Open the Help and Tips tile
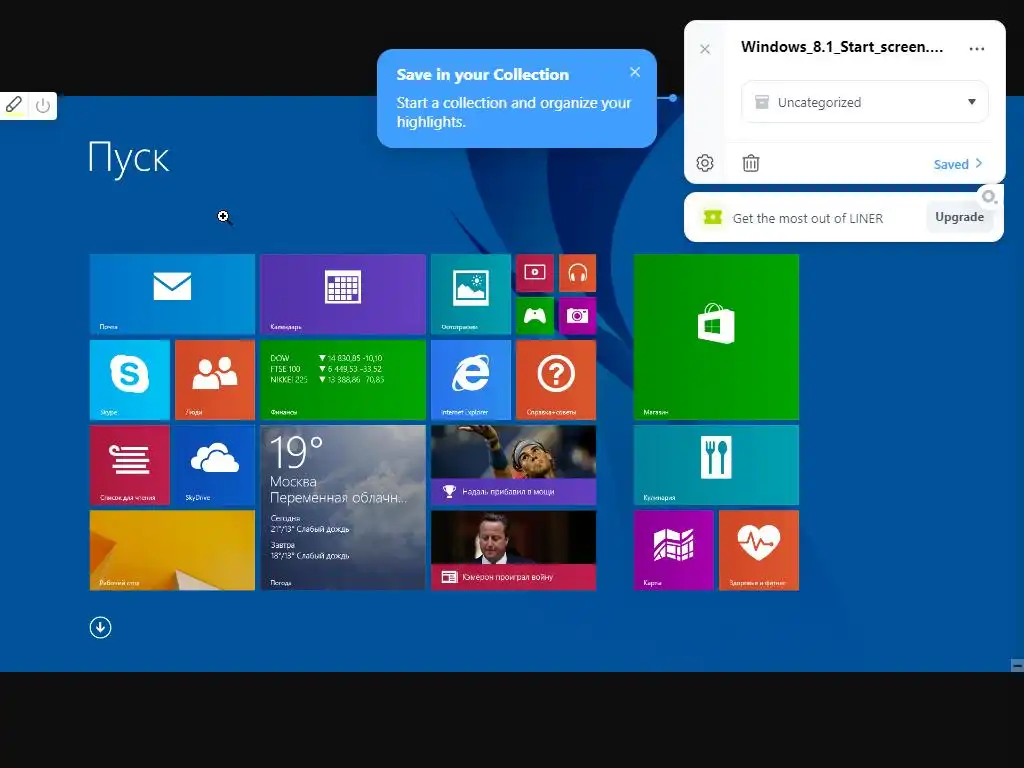 click(x=556, y=379)
